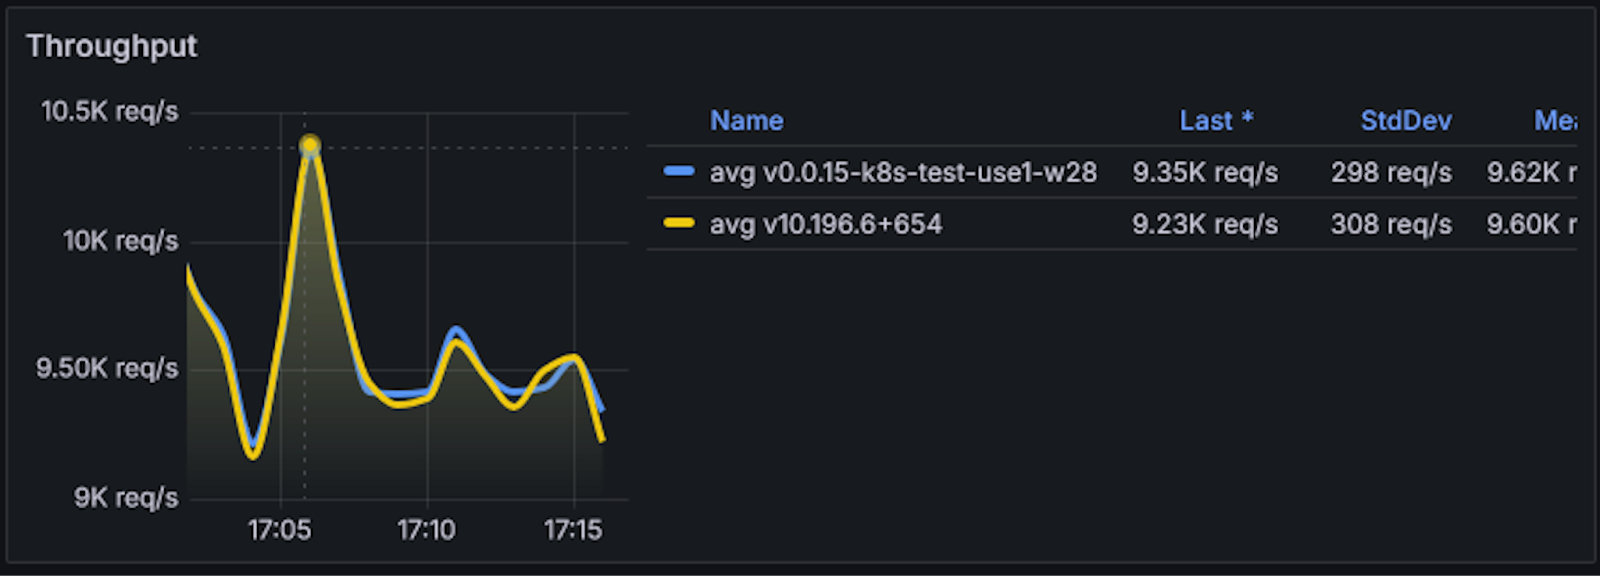Sort legend by StdDev column header
This screenshot has width=1600, height=576.
[x=1405, y=121]
